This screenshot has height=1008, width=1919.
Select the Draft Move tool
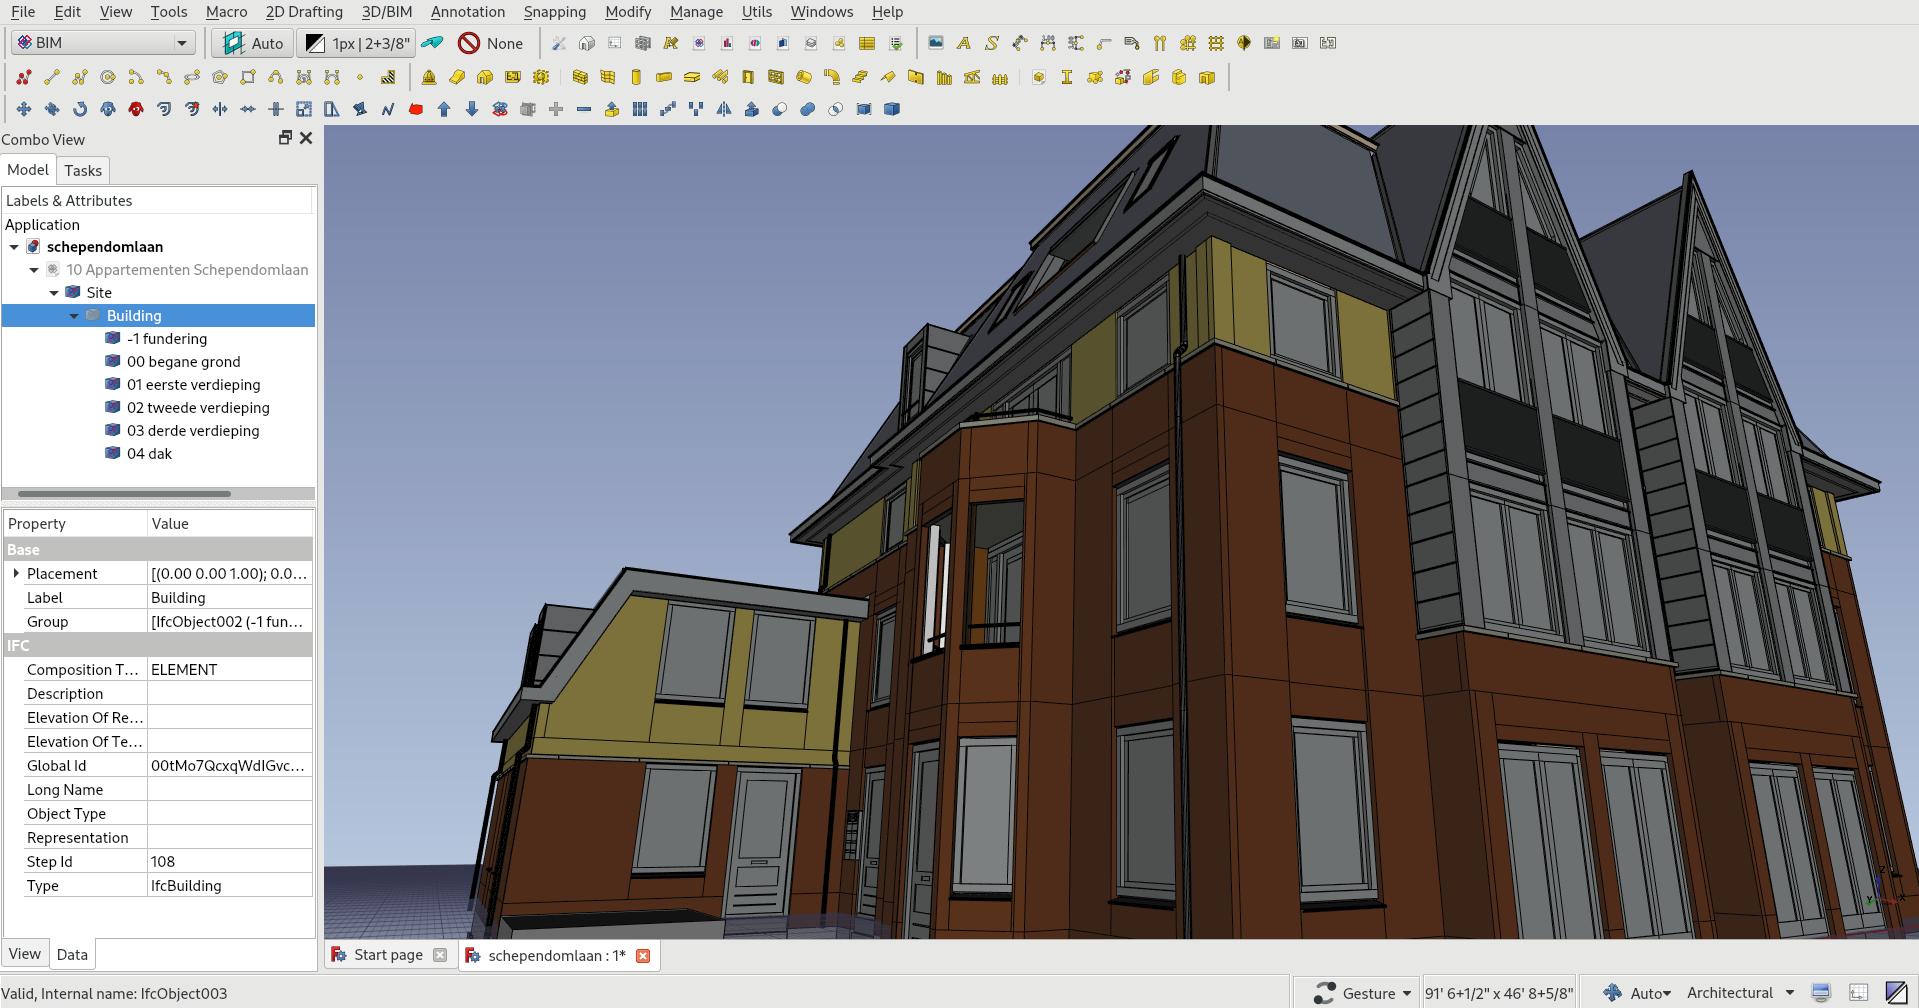pyautogui.click(x=23, y=109)
